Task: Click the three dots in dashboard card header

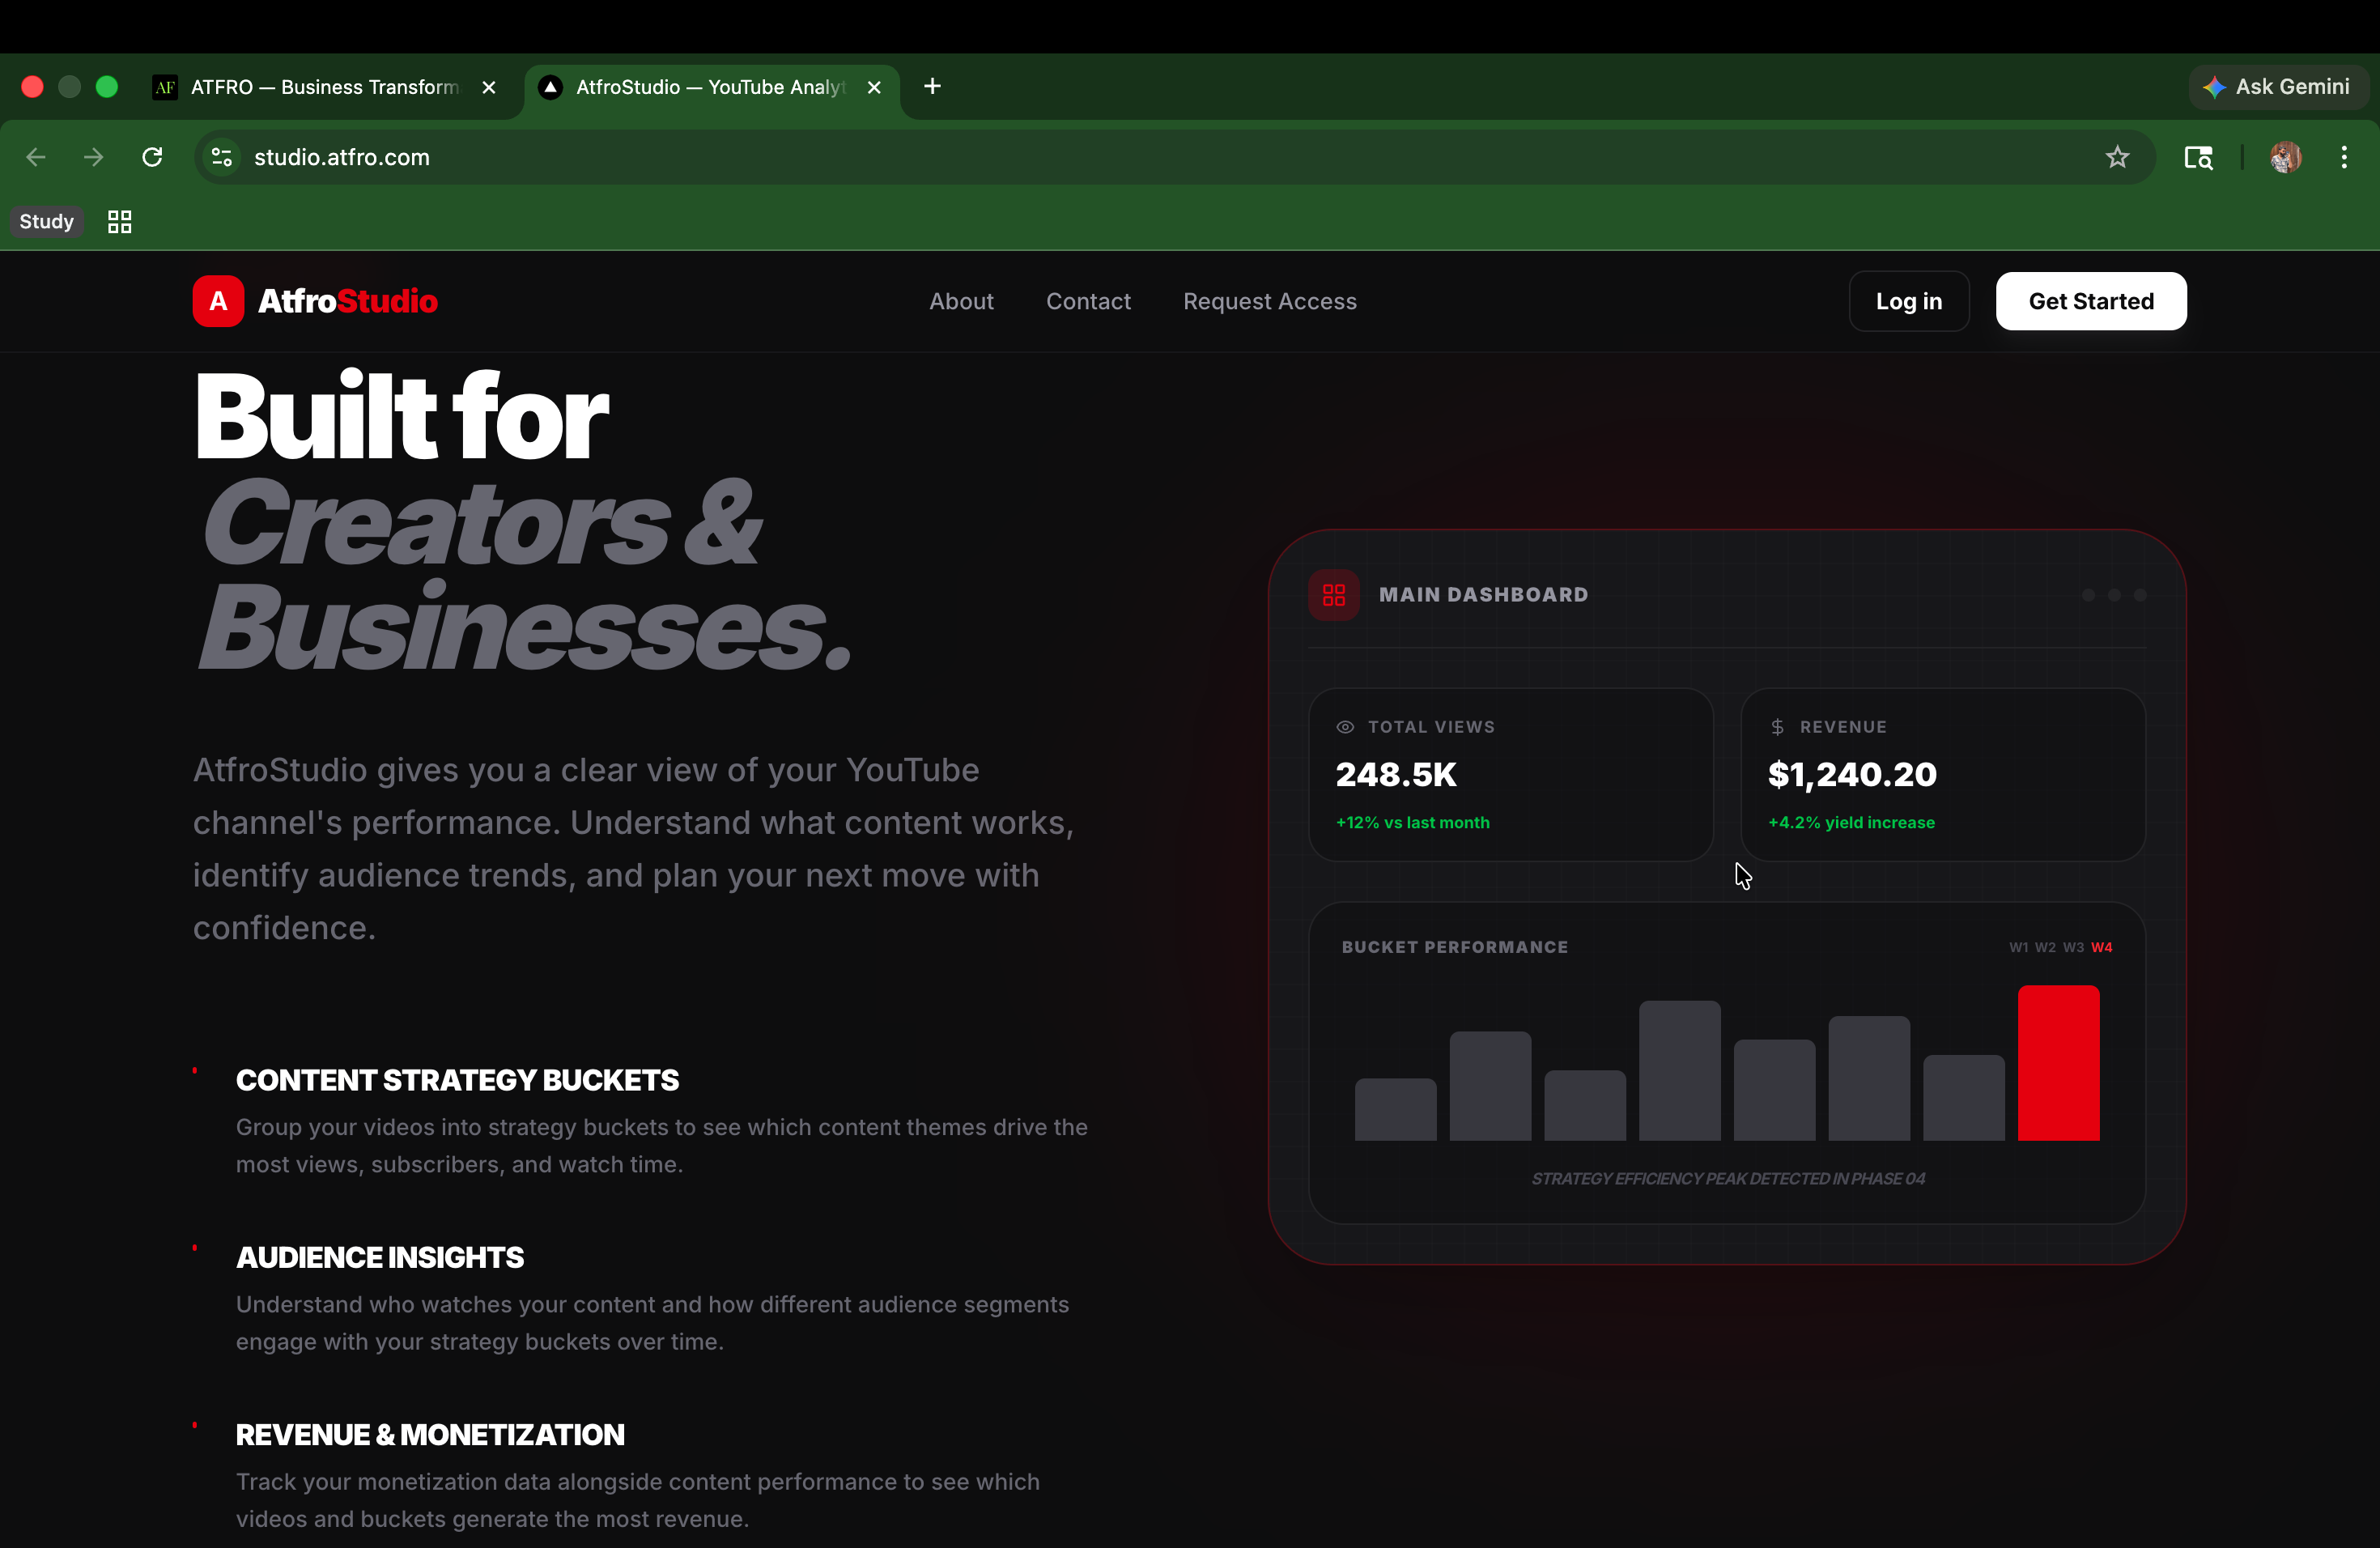Action: click(x=2114, y=595)
